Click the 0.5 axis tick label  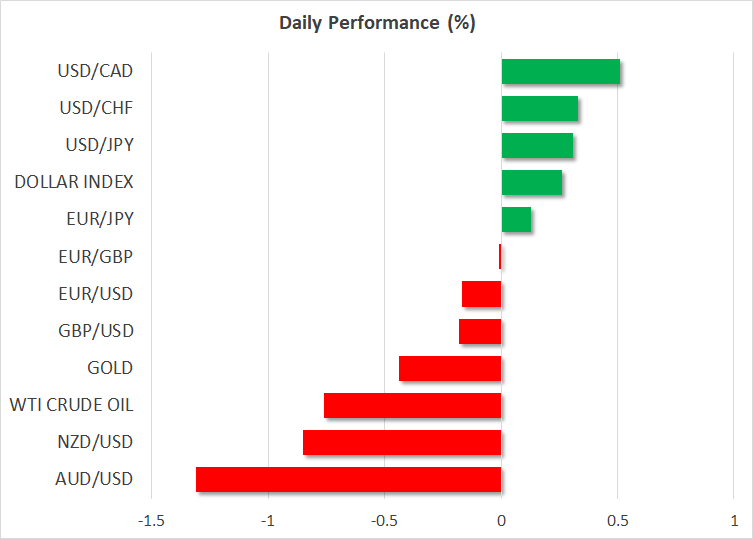pyautogui.click(x=617, y=520)
